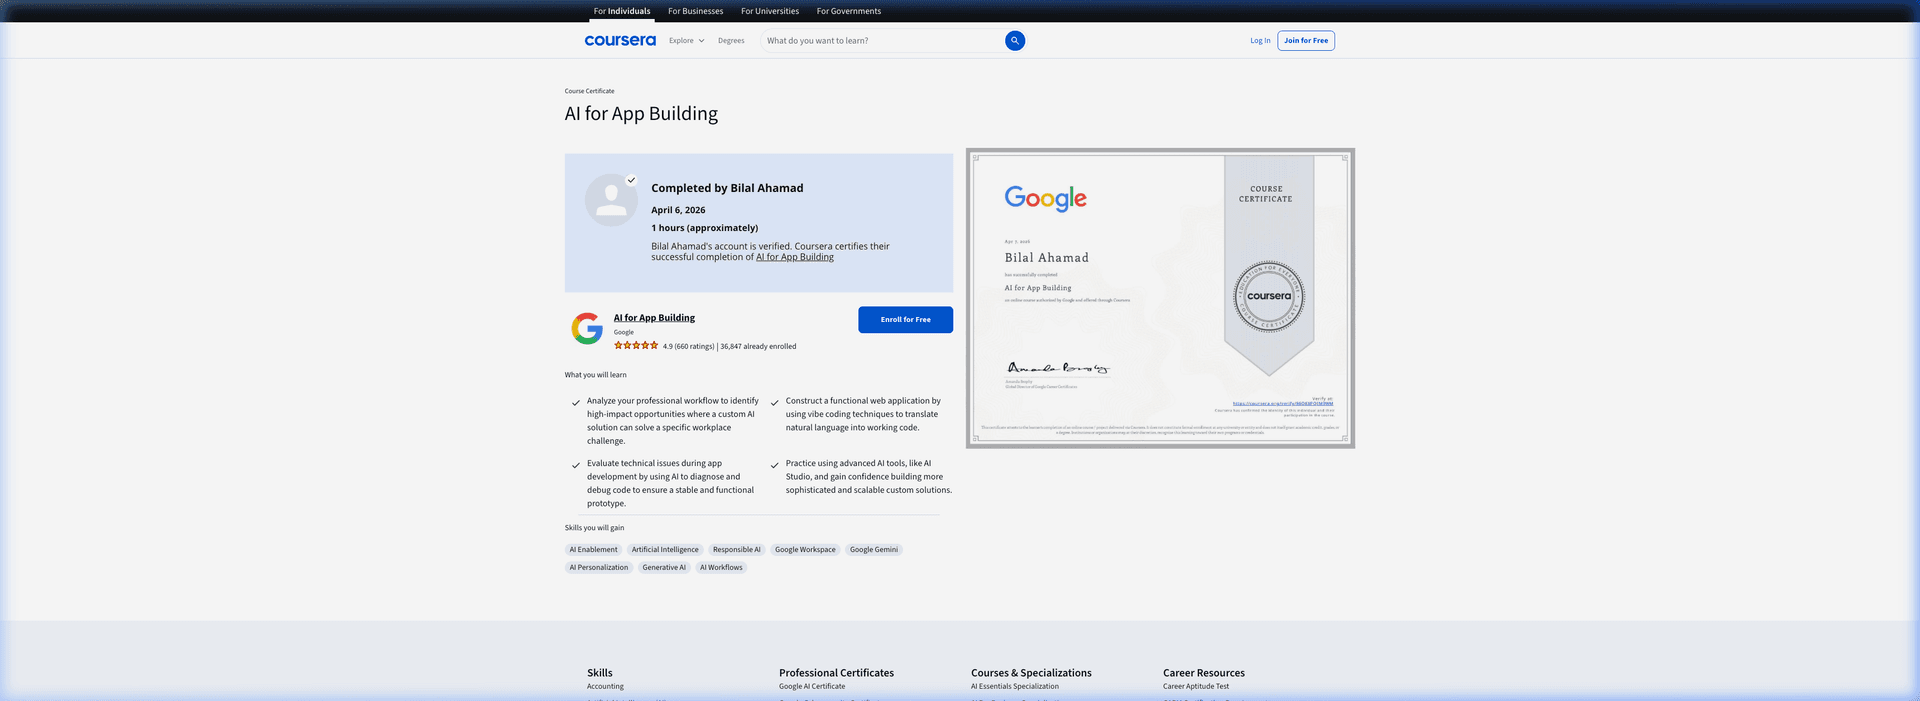This screenshot has height=701, width=1920.
Task: Follow the AI for App Building link in verification text
Action: 795,257
